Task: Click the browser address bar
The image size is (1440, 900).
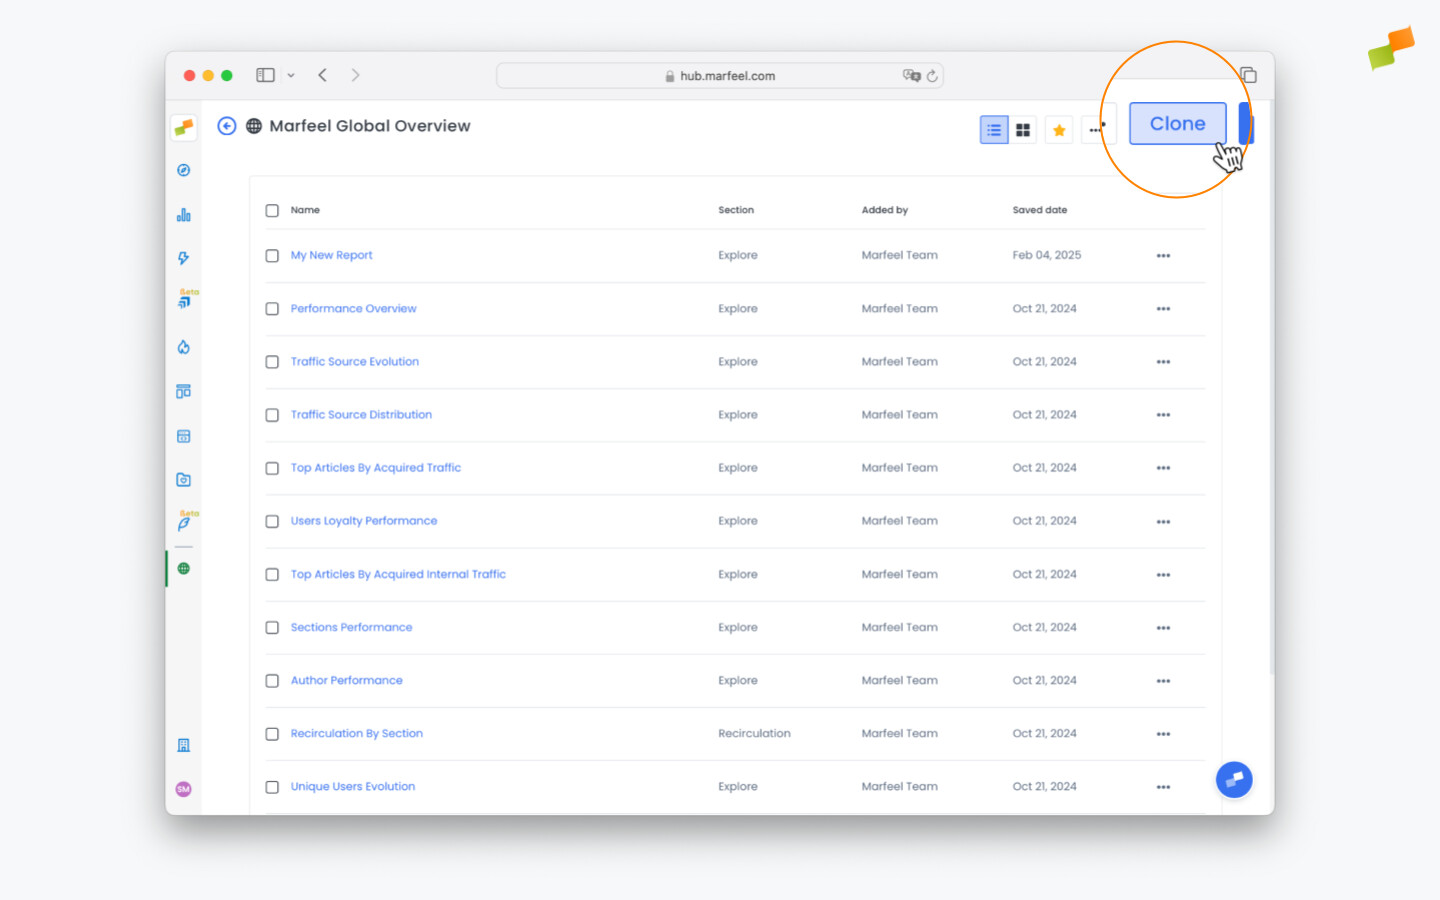Action: tap(720, 76)
